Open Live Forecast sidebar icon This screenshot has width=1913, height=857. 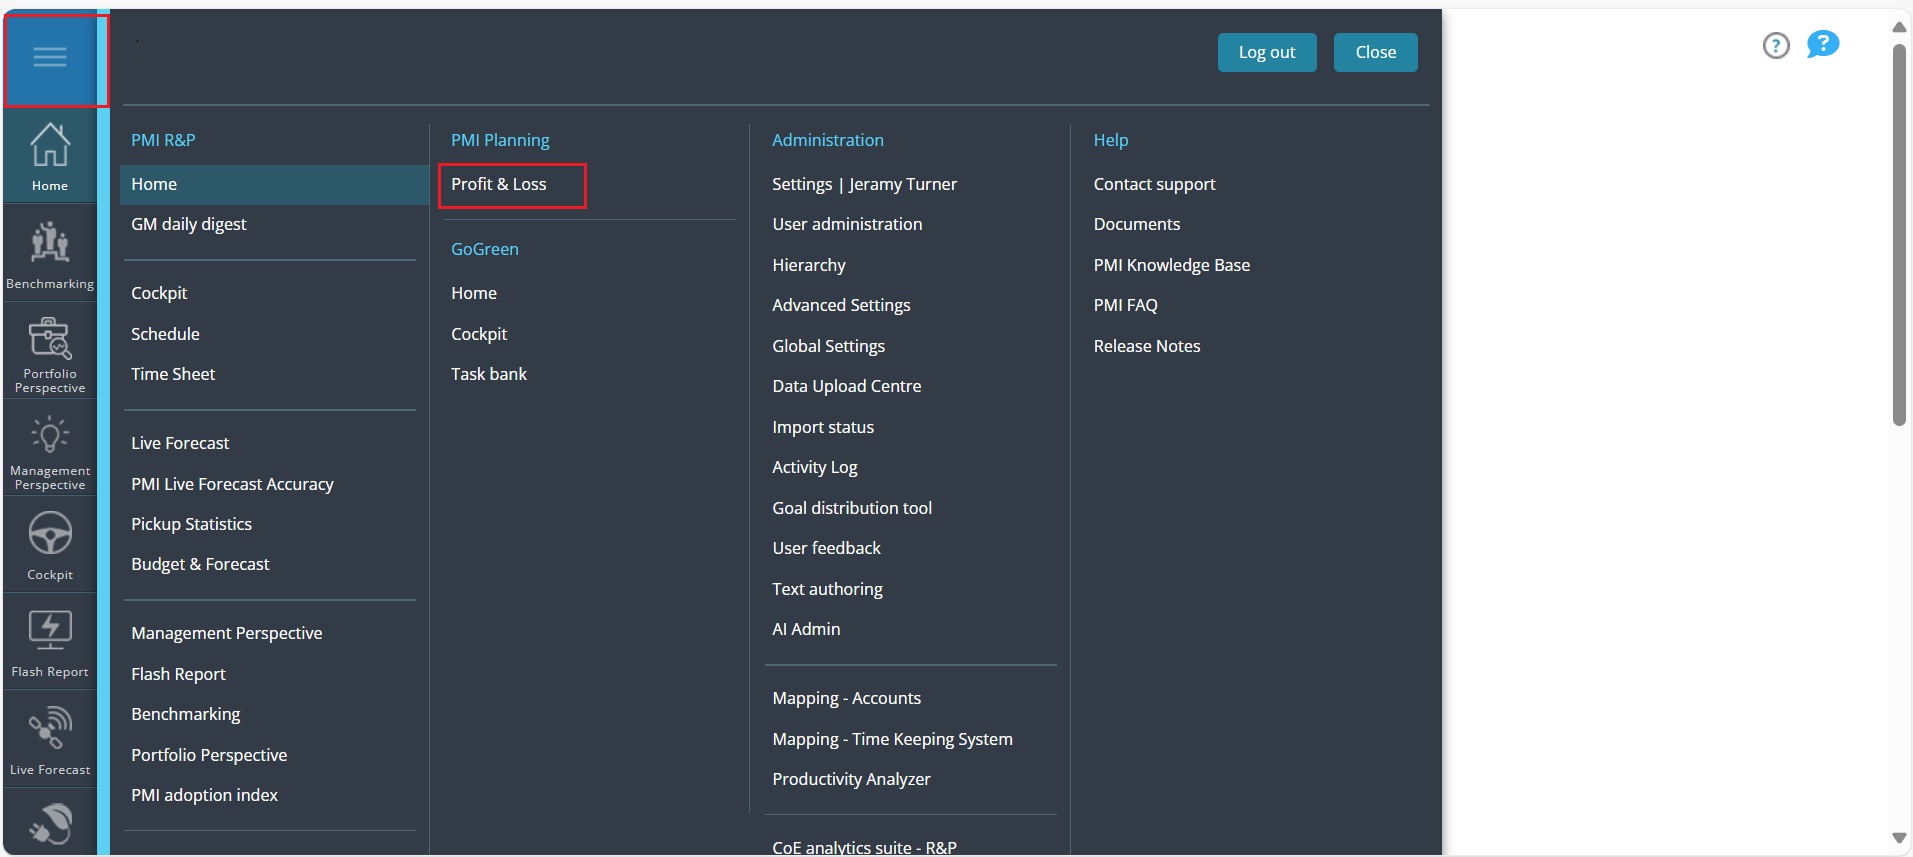pos(50,740)
